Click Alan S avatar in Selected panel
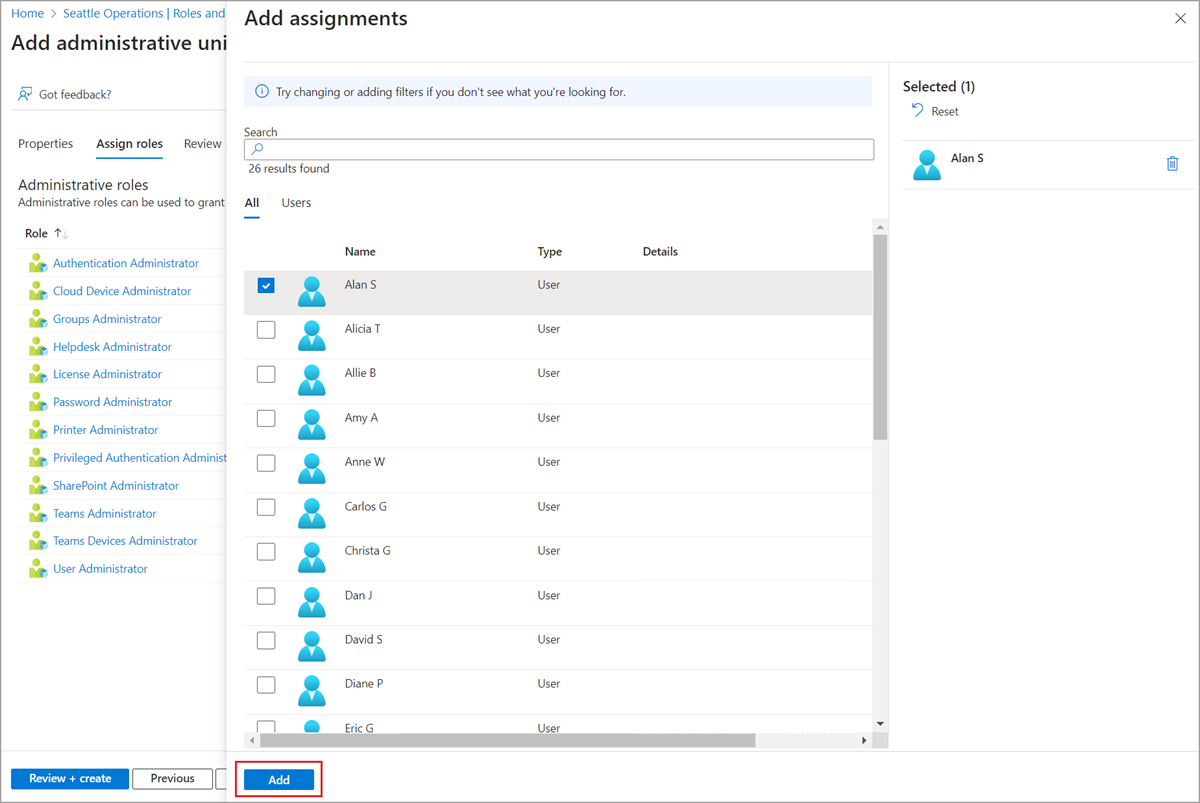Screen dimensions: 1200x803 [x=928, y=165]
